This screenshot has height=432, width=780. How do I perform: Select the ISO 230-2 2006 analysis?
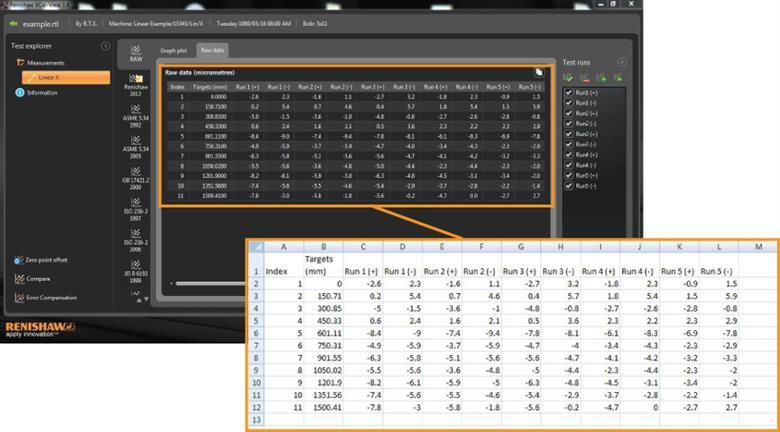coord(136,240)
